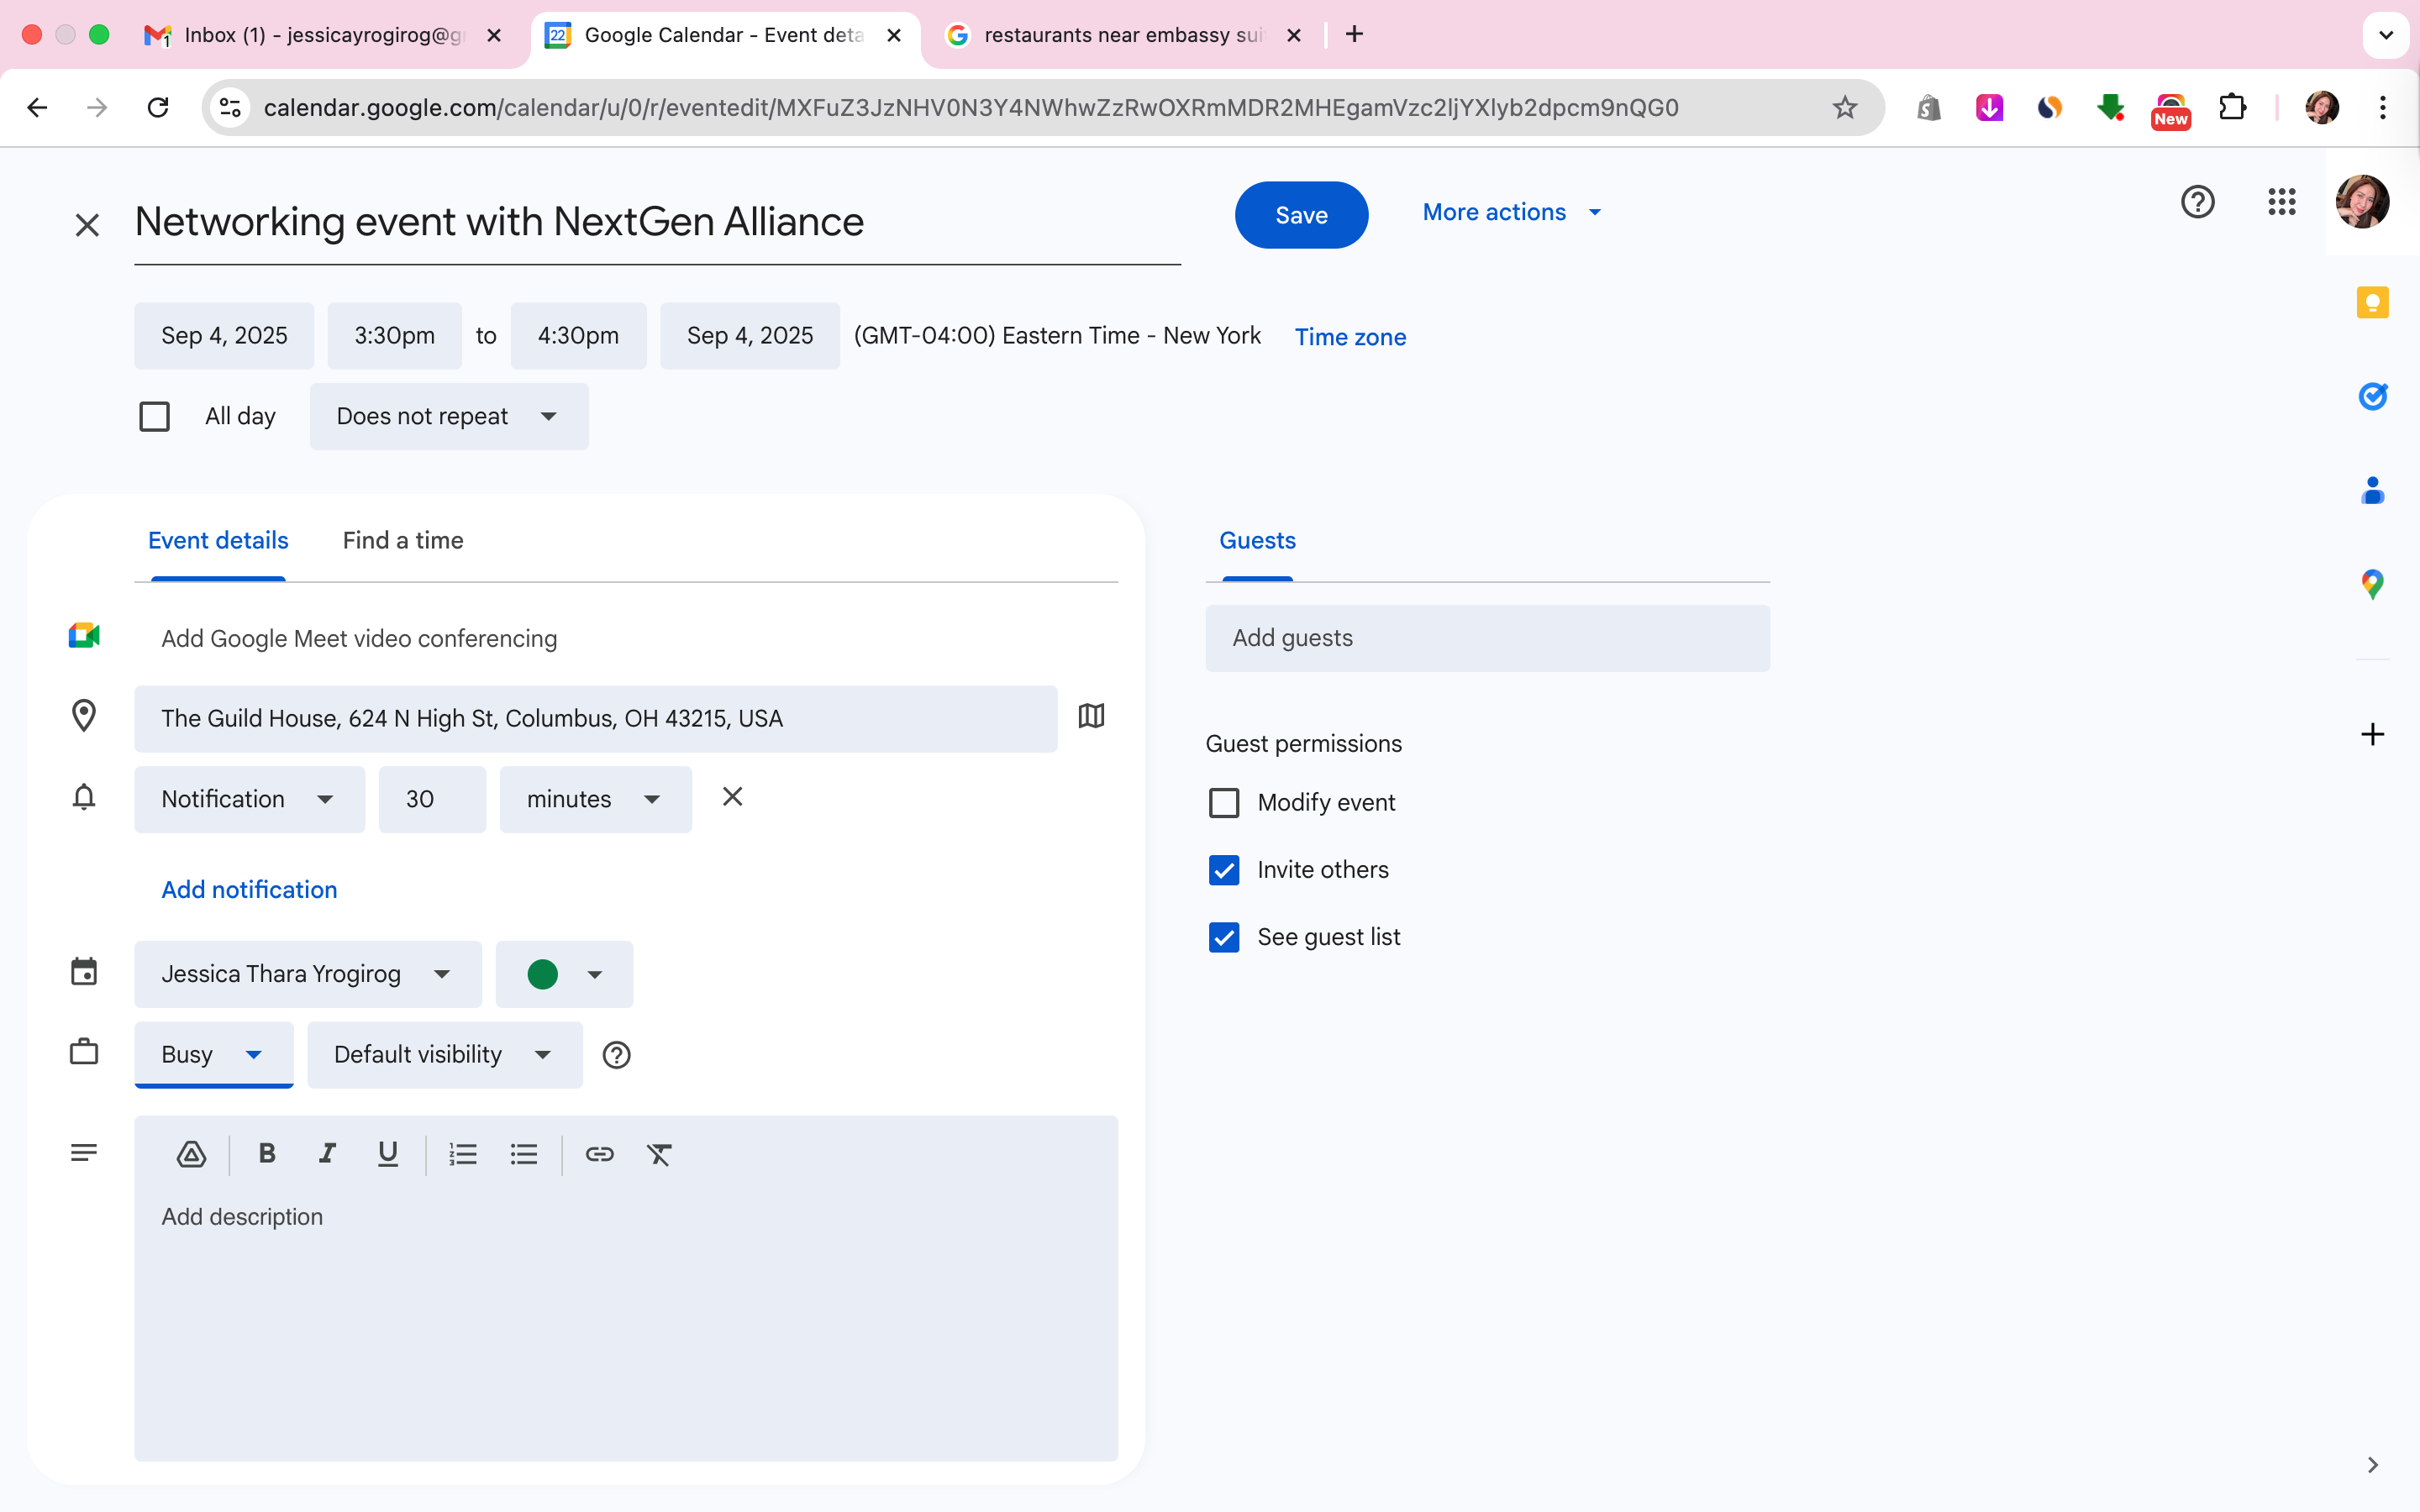Enable the All day checkbox
Viewport: 2420px width, 1512px height.
pos(154,416)
